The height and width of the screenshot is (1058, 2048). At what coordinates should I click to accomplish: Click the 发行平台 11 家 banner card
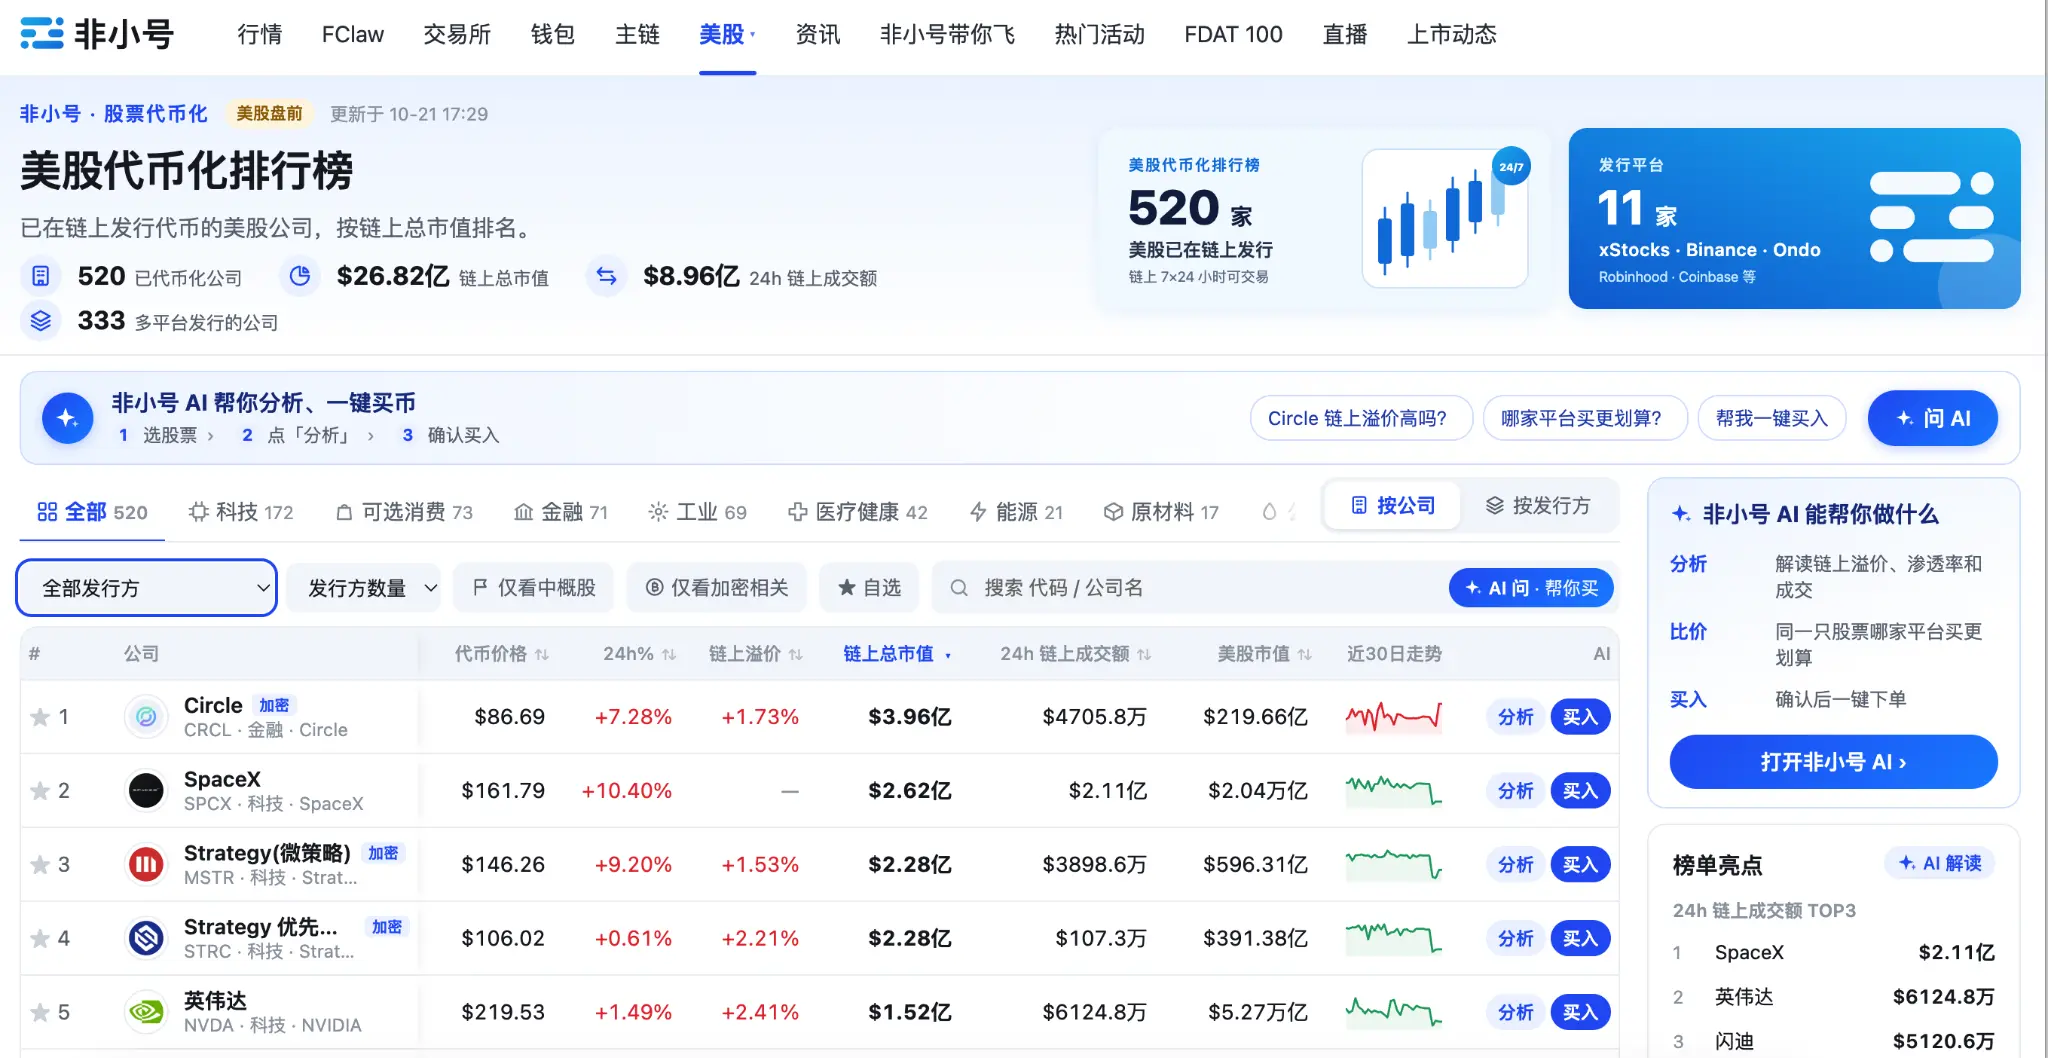pyautogui.click(x=1794, y=218)
